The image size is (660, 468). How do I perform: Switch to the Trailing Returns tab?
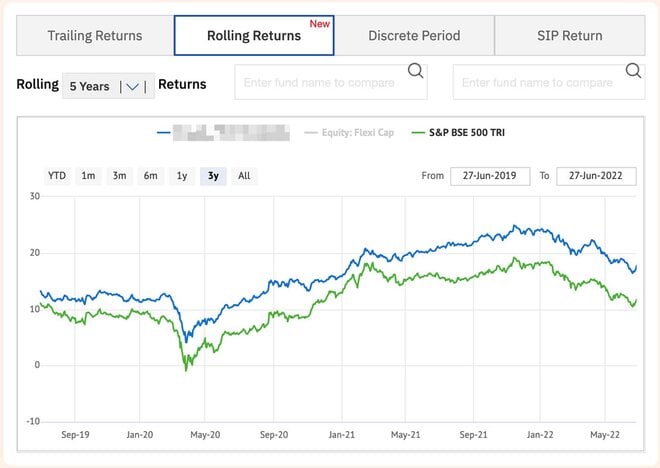(95, 36)
